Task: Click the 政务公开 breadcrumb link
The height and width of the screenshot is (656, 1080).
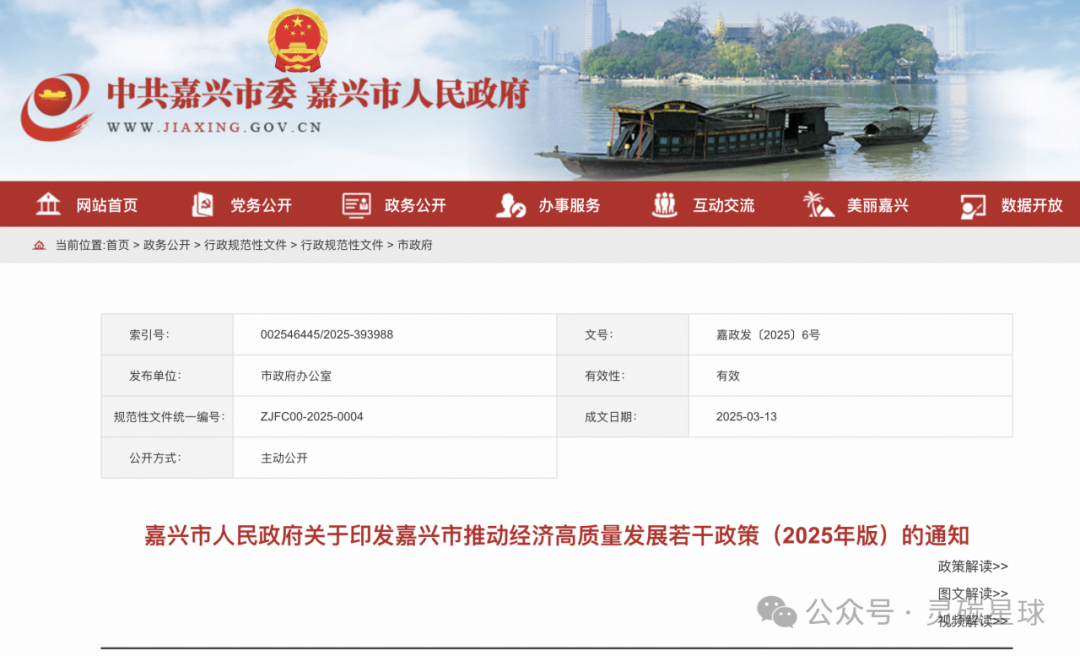Action: point(167,245)
